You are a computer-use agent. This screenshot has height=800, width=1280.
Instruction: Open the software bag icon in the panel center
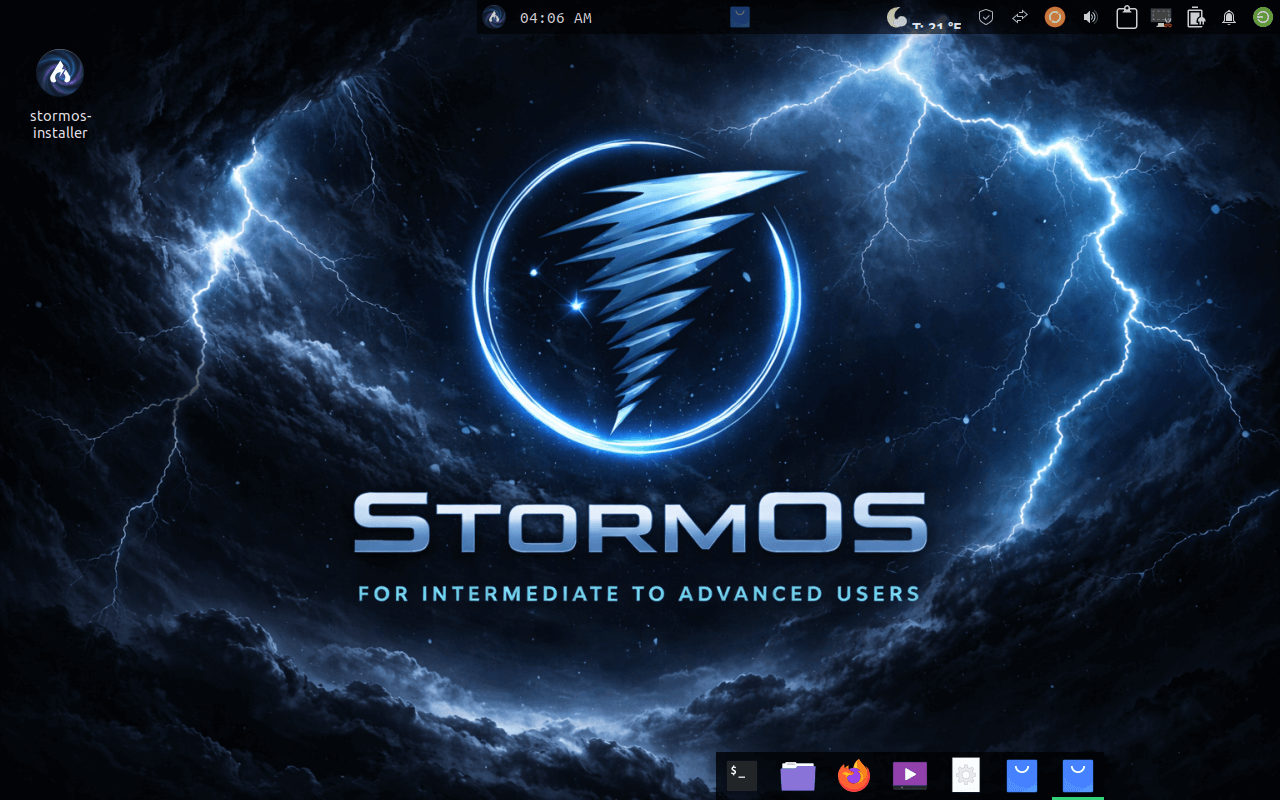click(x=741, y=17)
